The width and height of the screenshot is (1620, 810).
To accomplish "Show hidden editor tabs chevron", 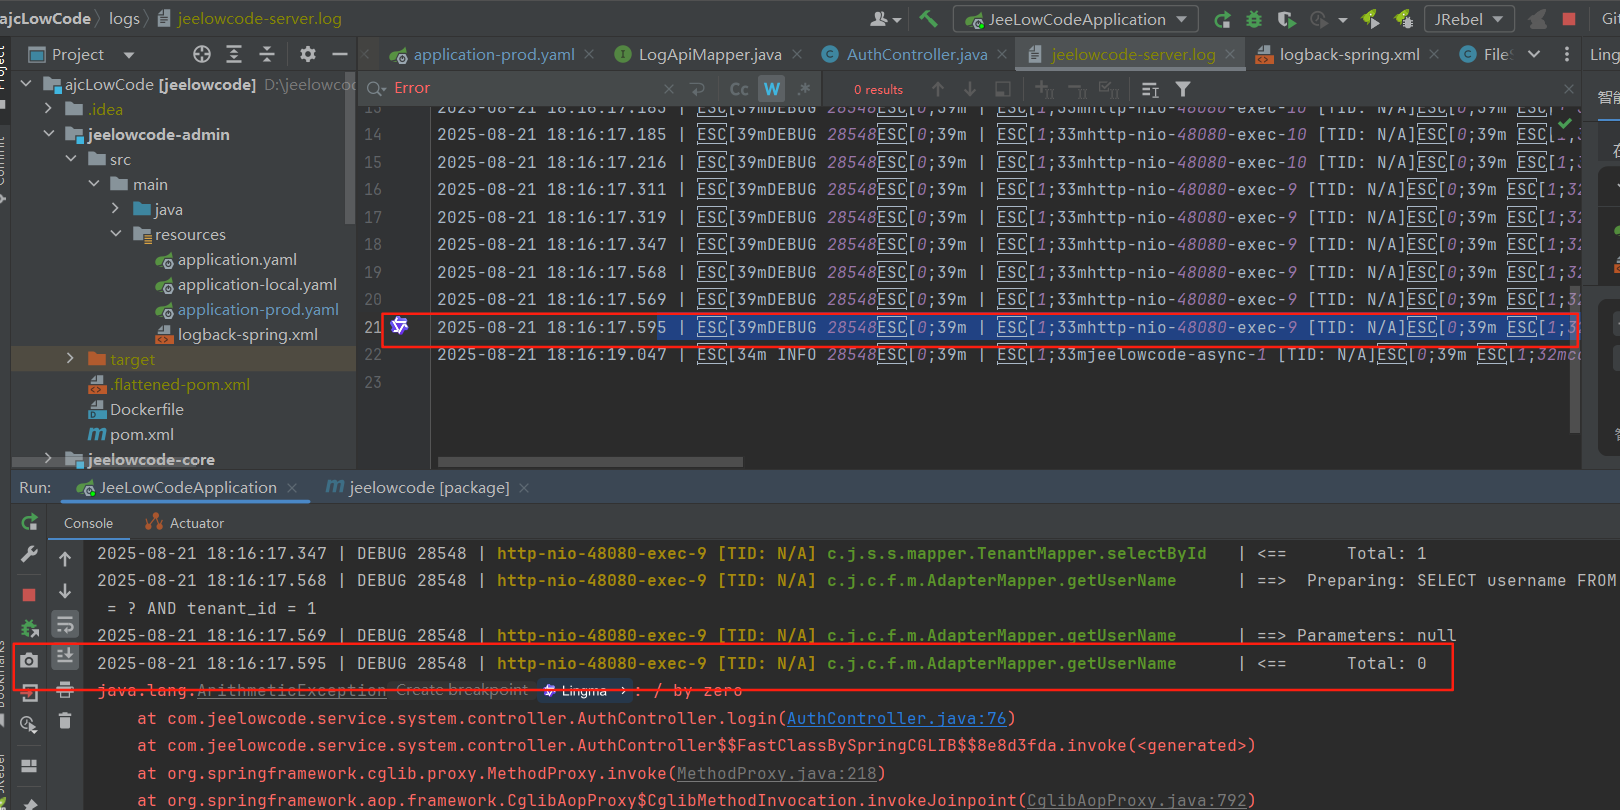I will click(x=1534, y=54).
